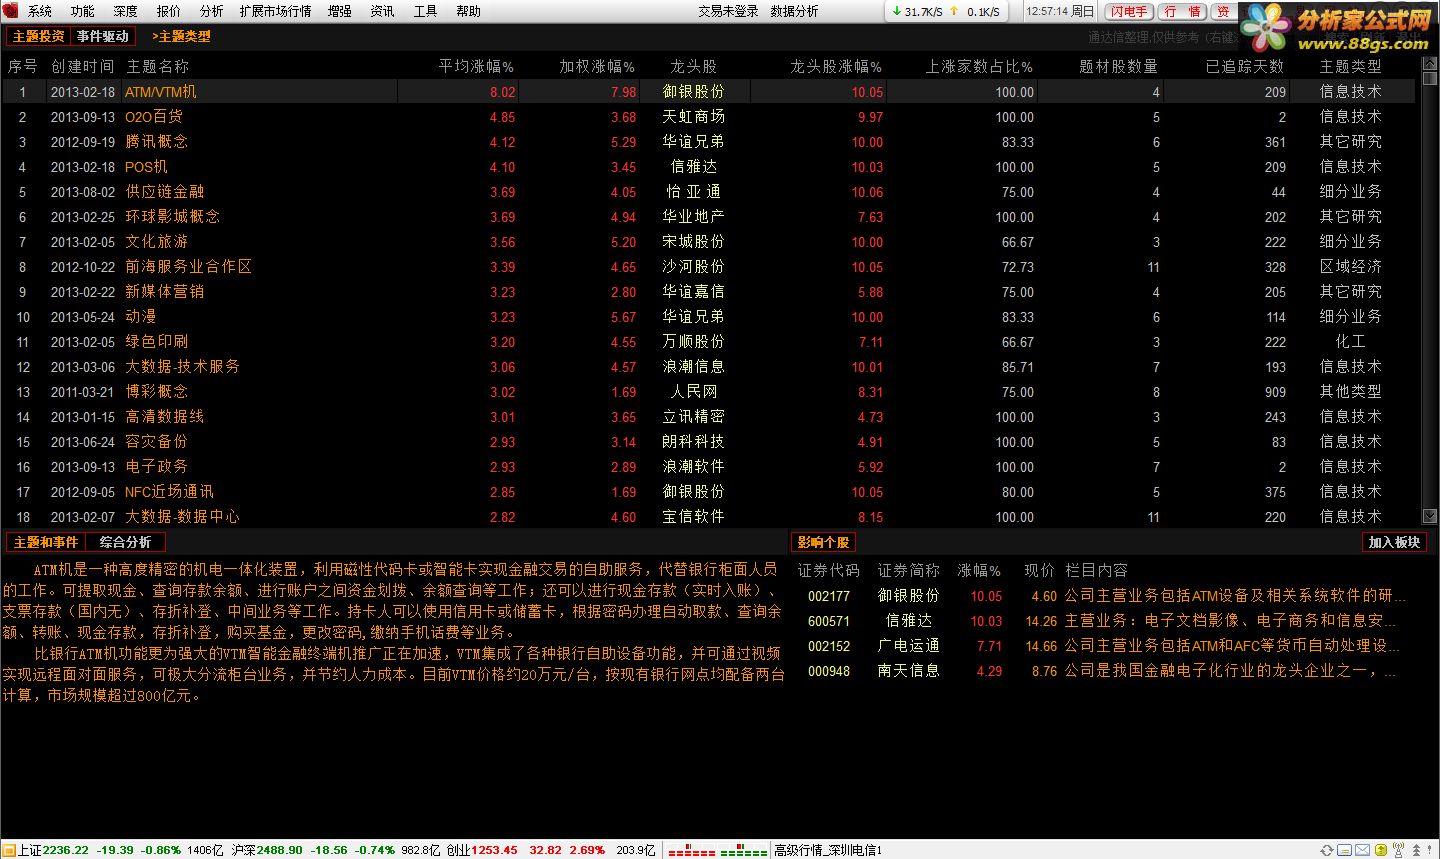Open the 功能 menu
1440x859 pixels.
83,11
